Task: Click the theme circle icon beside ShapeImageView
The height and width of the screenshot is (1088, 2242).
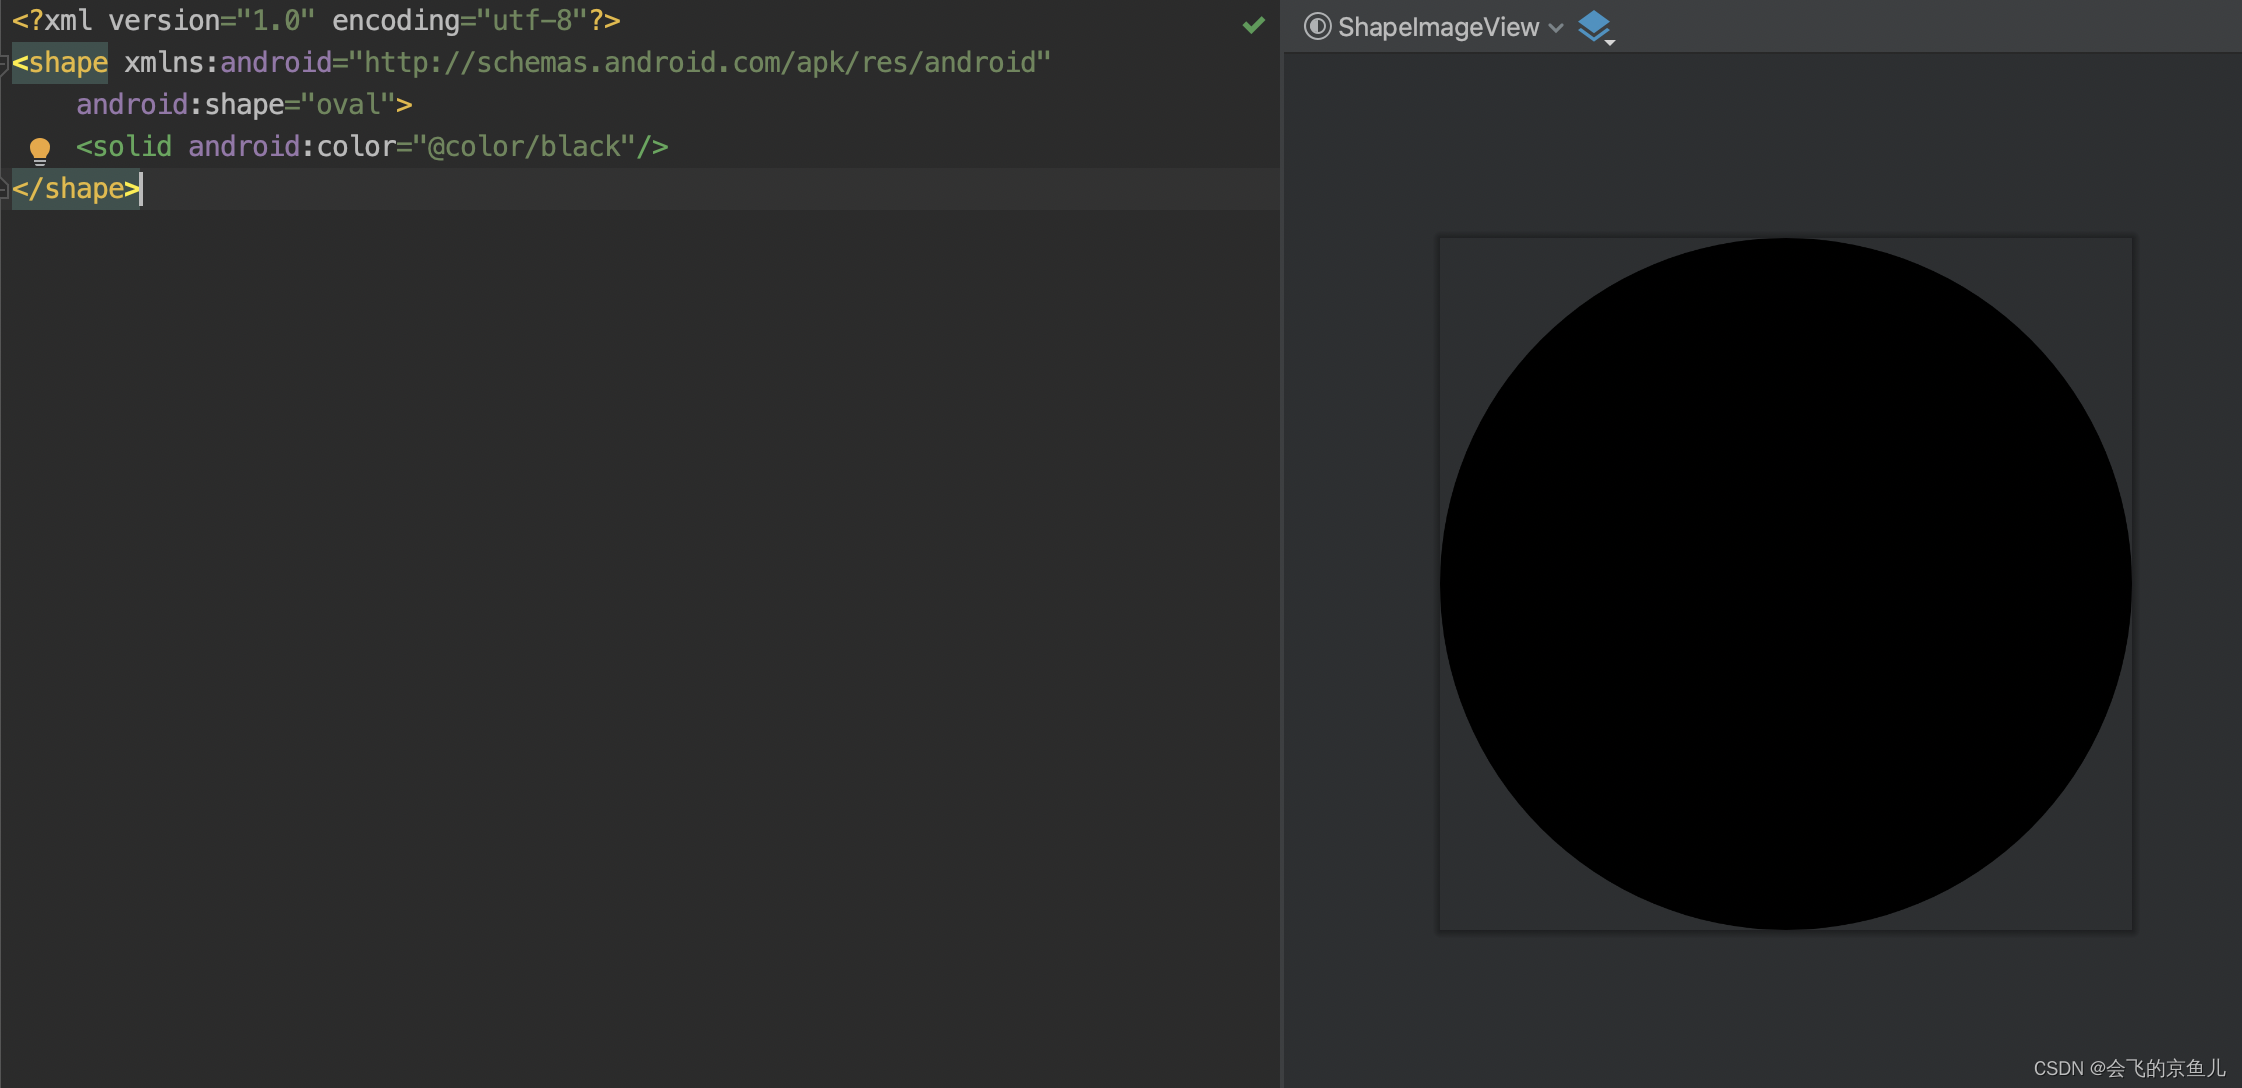Action: pos(1317,27)
